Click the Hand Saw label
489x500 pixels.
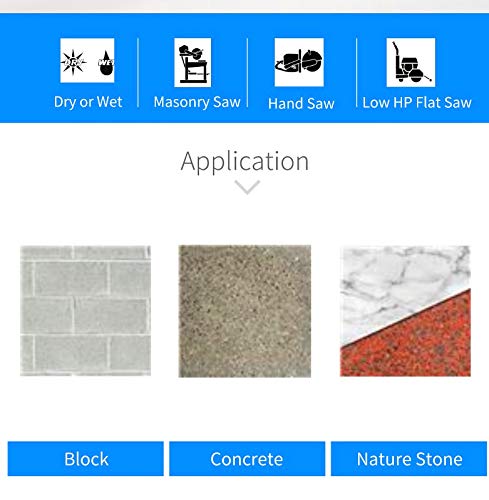[301, 104]
